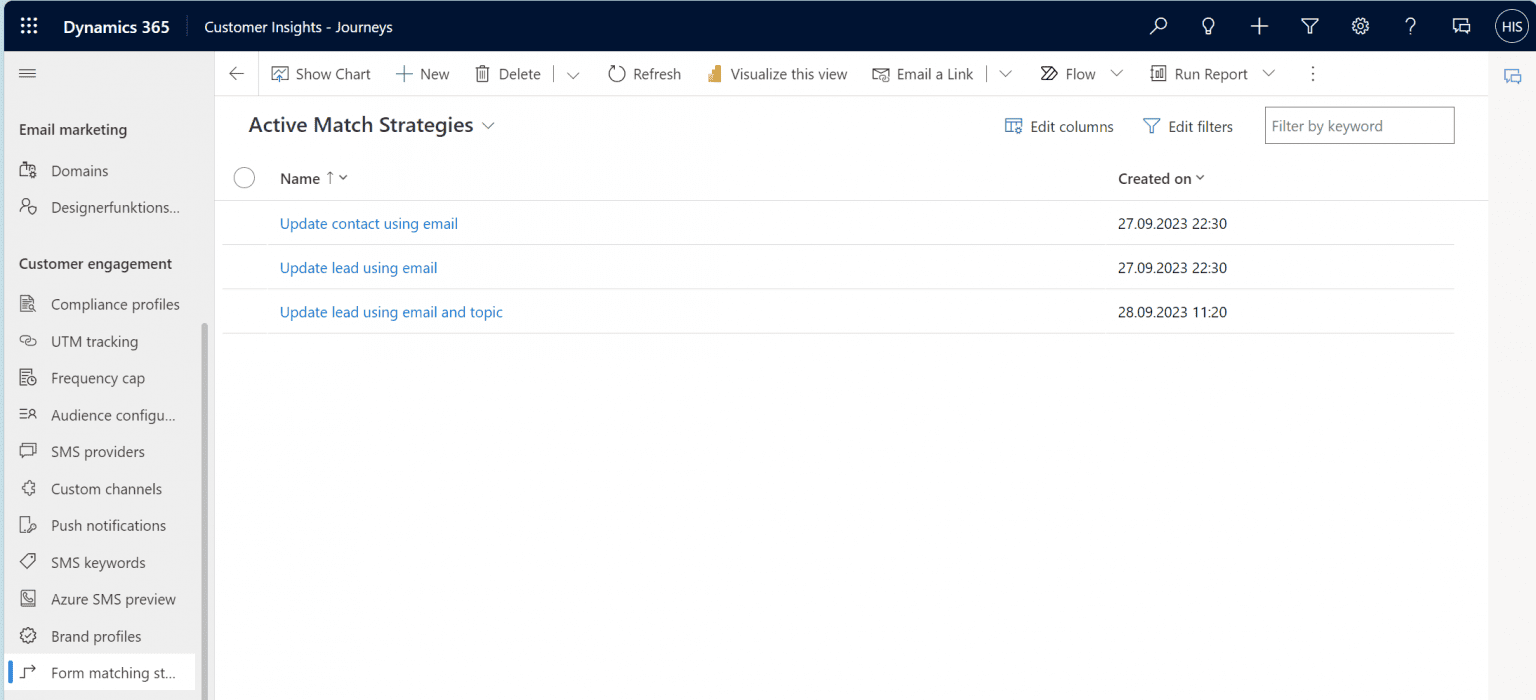Expand the Active Match Strategies view selector
The width and height of the screenshot is (1536, 700).
tap(487, 125)
